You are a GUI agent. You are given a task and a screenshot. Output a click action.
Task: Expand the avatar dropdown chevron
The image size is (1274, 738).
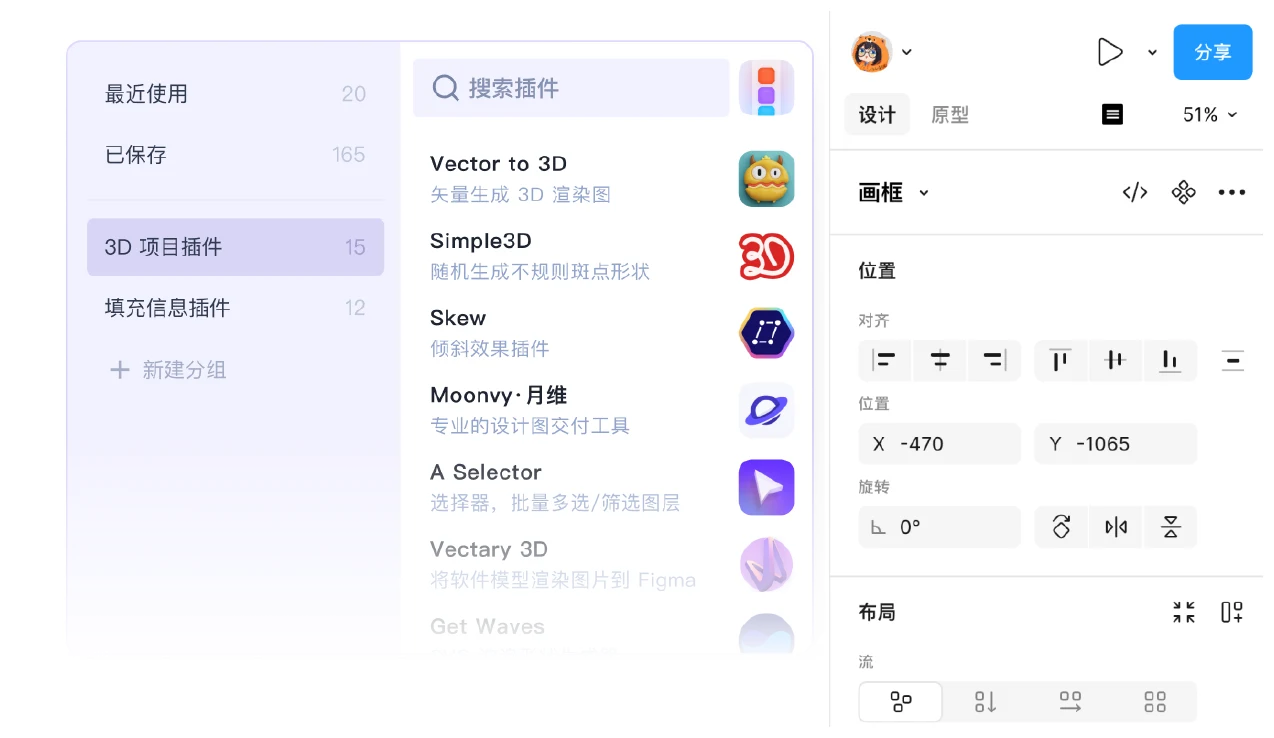(x=907, y=52)
